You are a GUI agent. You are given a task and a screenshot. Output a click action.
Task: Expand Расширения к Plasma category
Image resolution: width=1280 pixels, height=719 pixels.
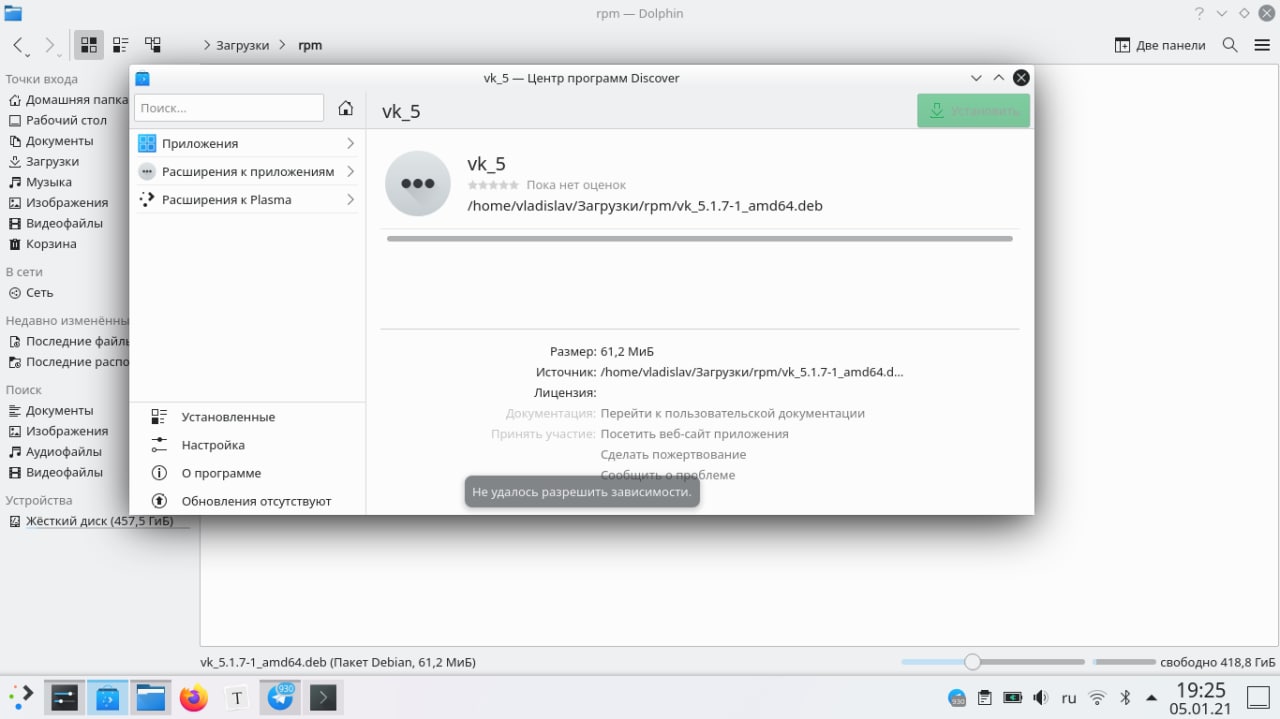click(x=246, y=200)
